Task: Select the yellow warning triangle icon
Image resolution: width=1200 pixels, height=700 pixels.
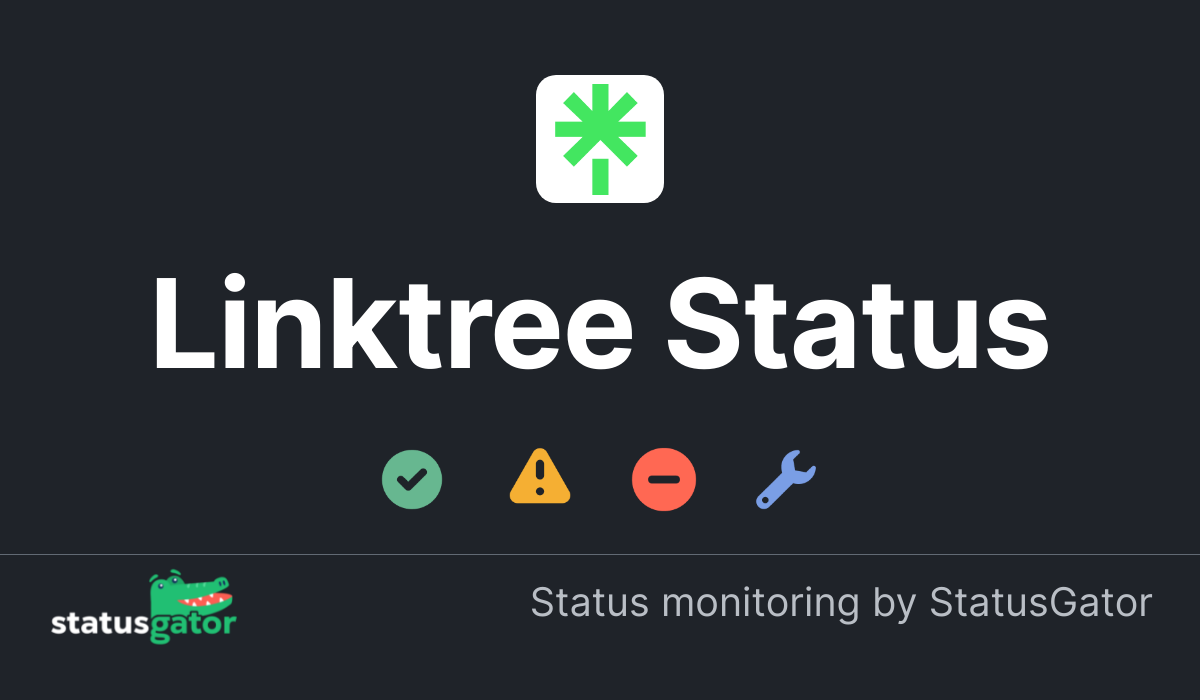Action: [x=540, y=476]
